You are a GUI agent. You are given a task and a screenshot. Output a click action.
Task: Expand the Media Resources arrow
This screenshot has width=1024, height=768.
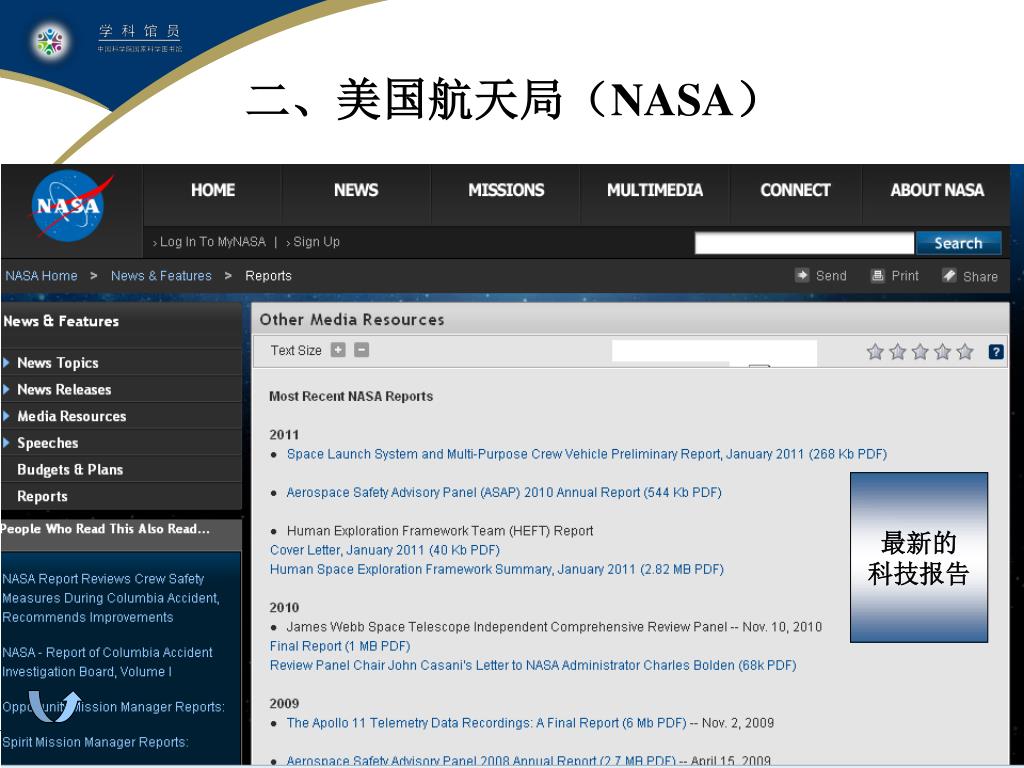click(x=7, y=416)
